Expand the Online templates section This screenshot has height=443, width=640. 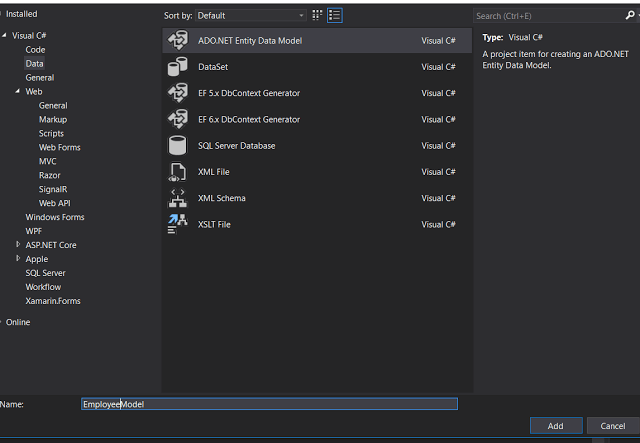3,322
